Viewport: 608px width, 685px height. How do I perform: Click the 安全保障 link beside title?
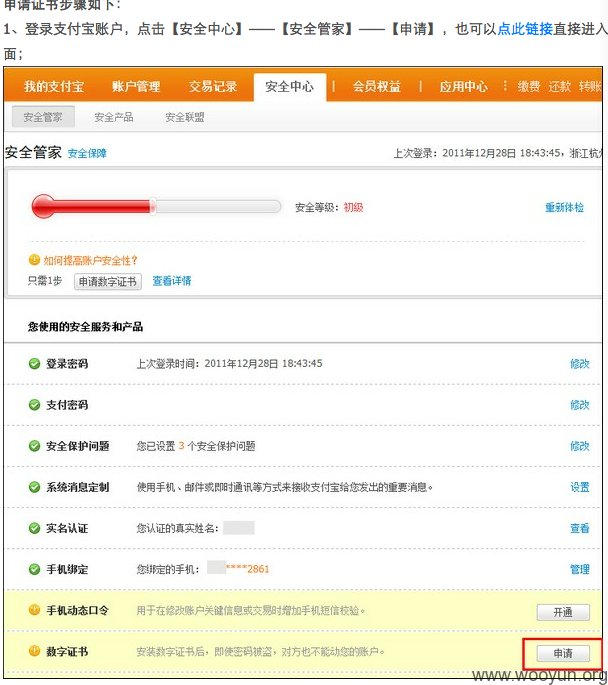[87, 153]
